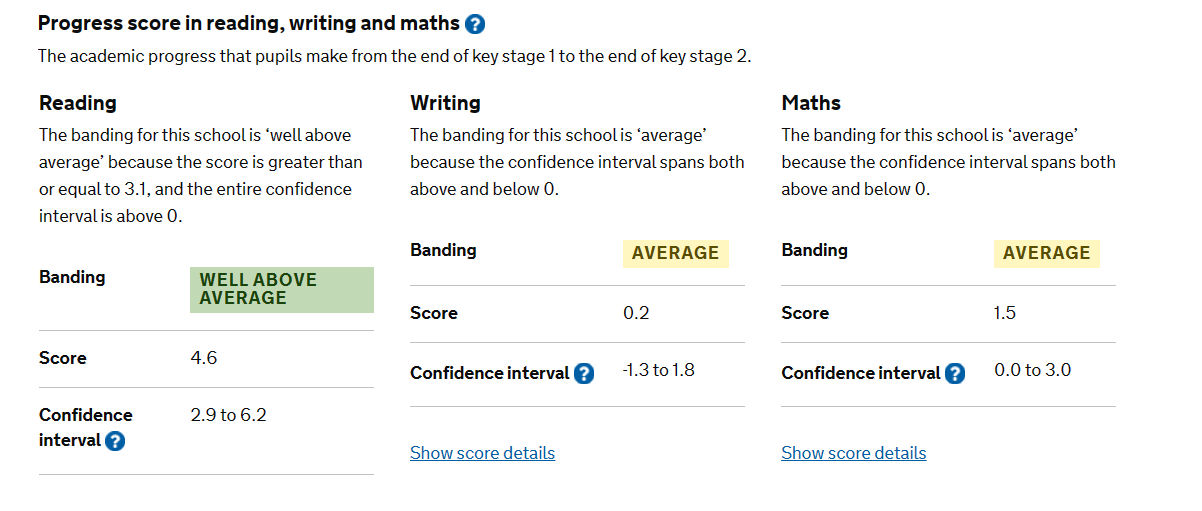Image resolution: width=1202 pixels, height=511 pixels.
Task: Open Writing confidence interval help icon
Action: pyautogui.click(x=584, y=374)
